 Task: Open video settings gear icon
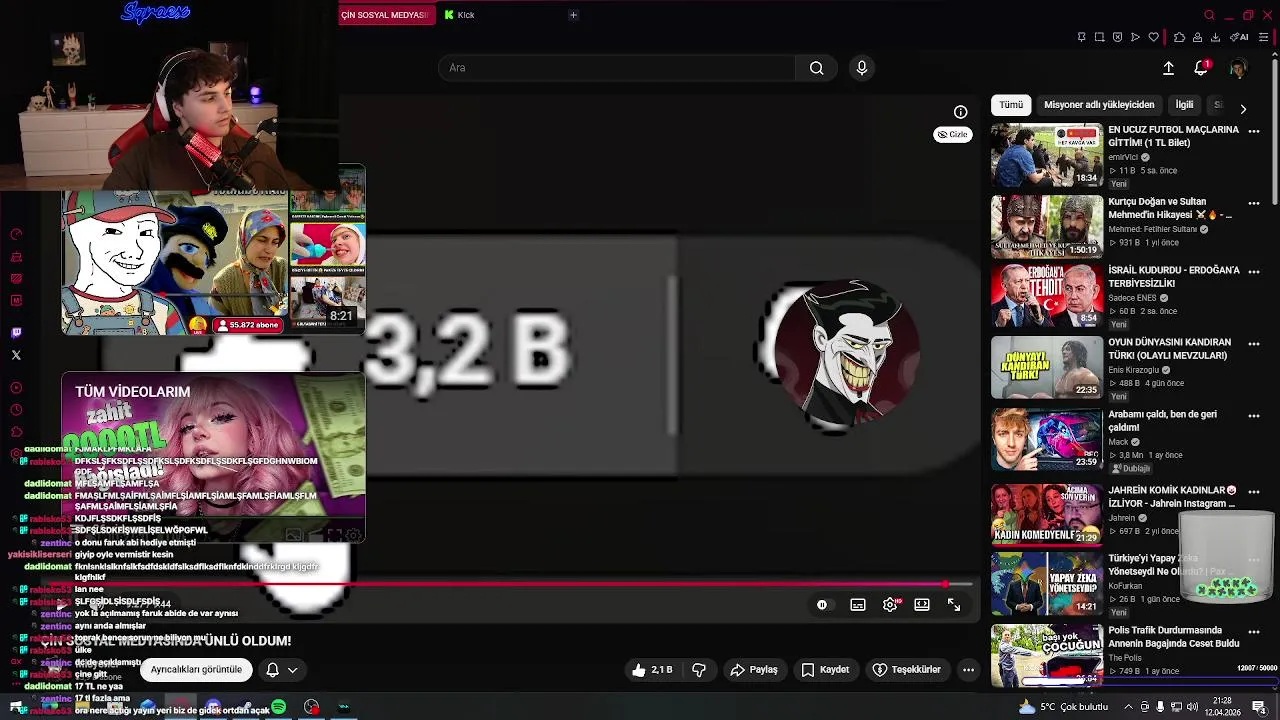[x=890, y=605]
